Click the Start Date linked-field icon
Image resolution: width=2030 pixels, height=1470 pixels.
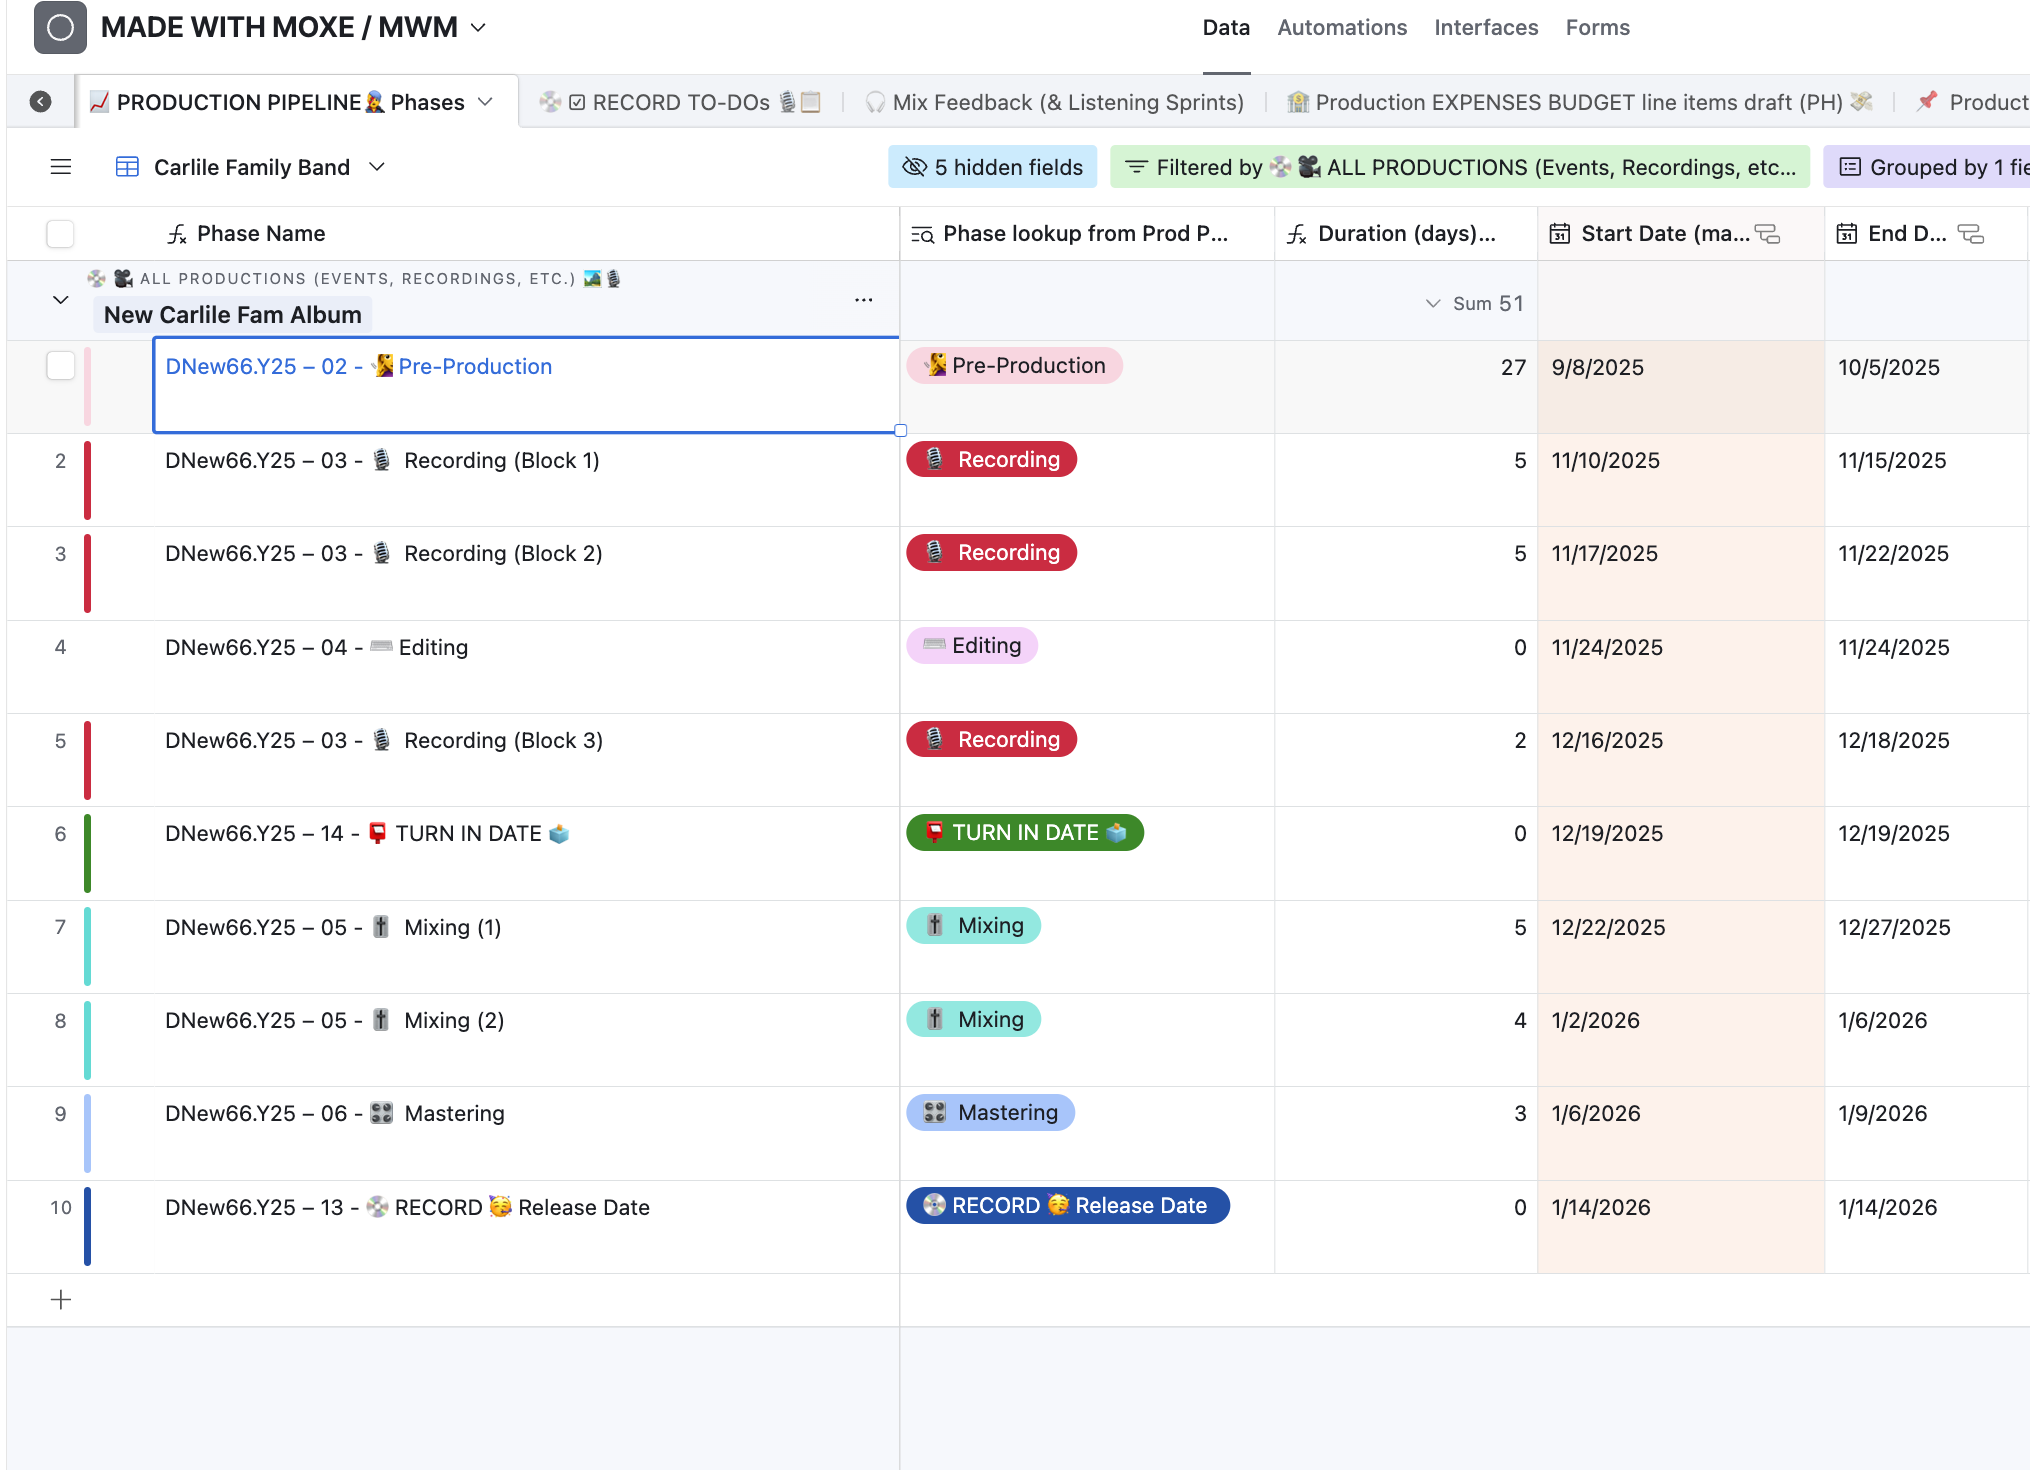1768,234
